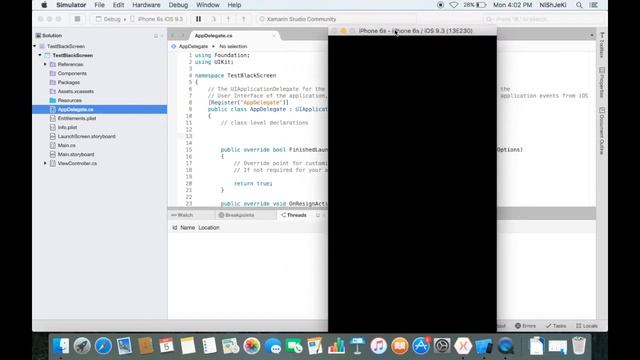Open FaceTime from the Dock
Viewport: 640px width, 360px height.
(x=294, y=346)
